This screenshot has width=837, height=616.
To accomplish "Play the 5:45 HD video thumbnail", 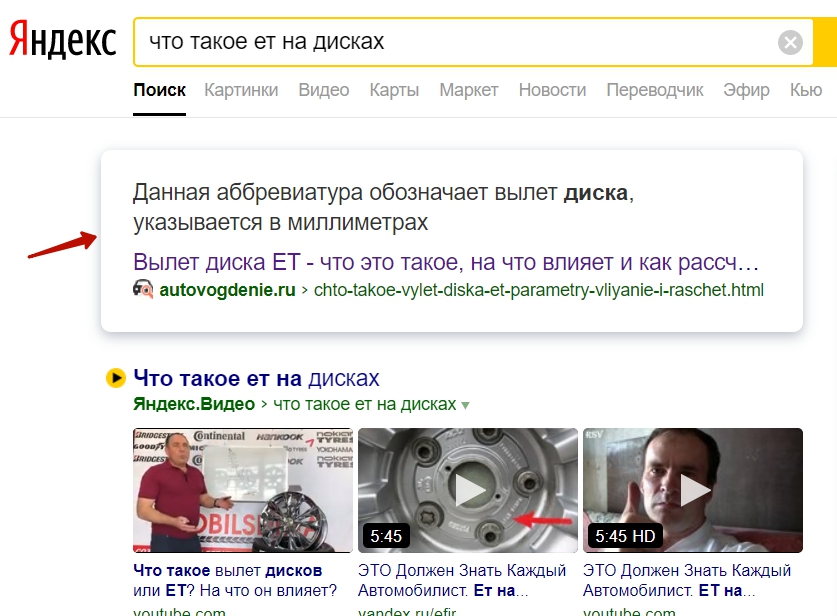I will [692, 490].
